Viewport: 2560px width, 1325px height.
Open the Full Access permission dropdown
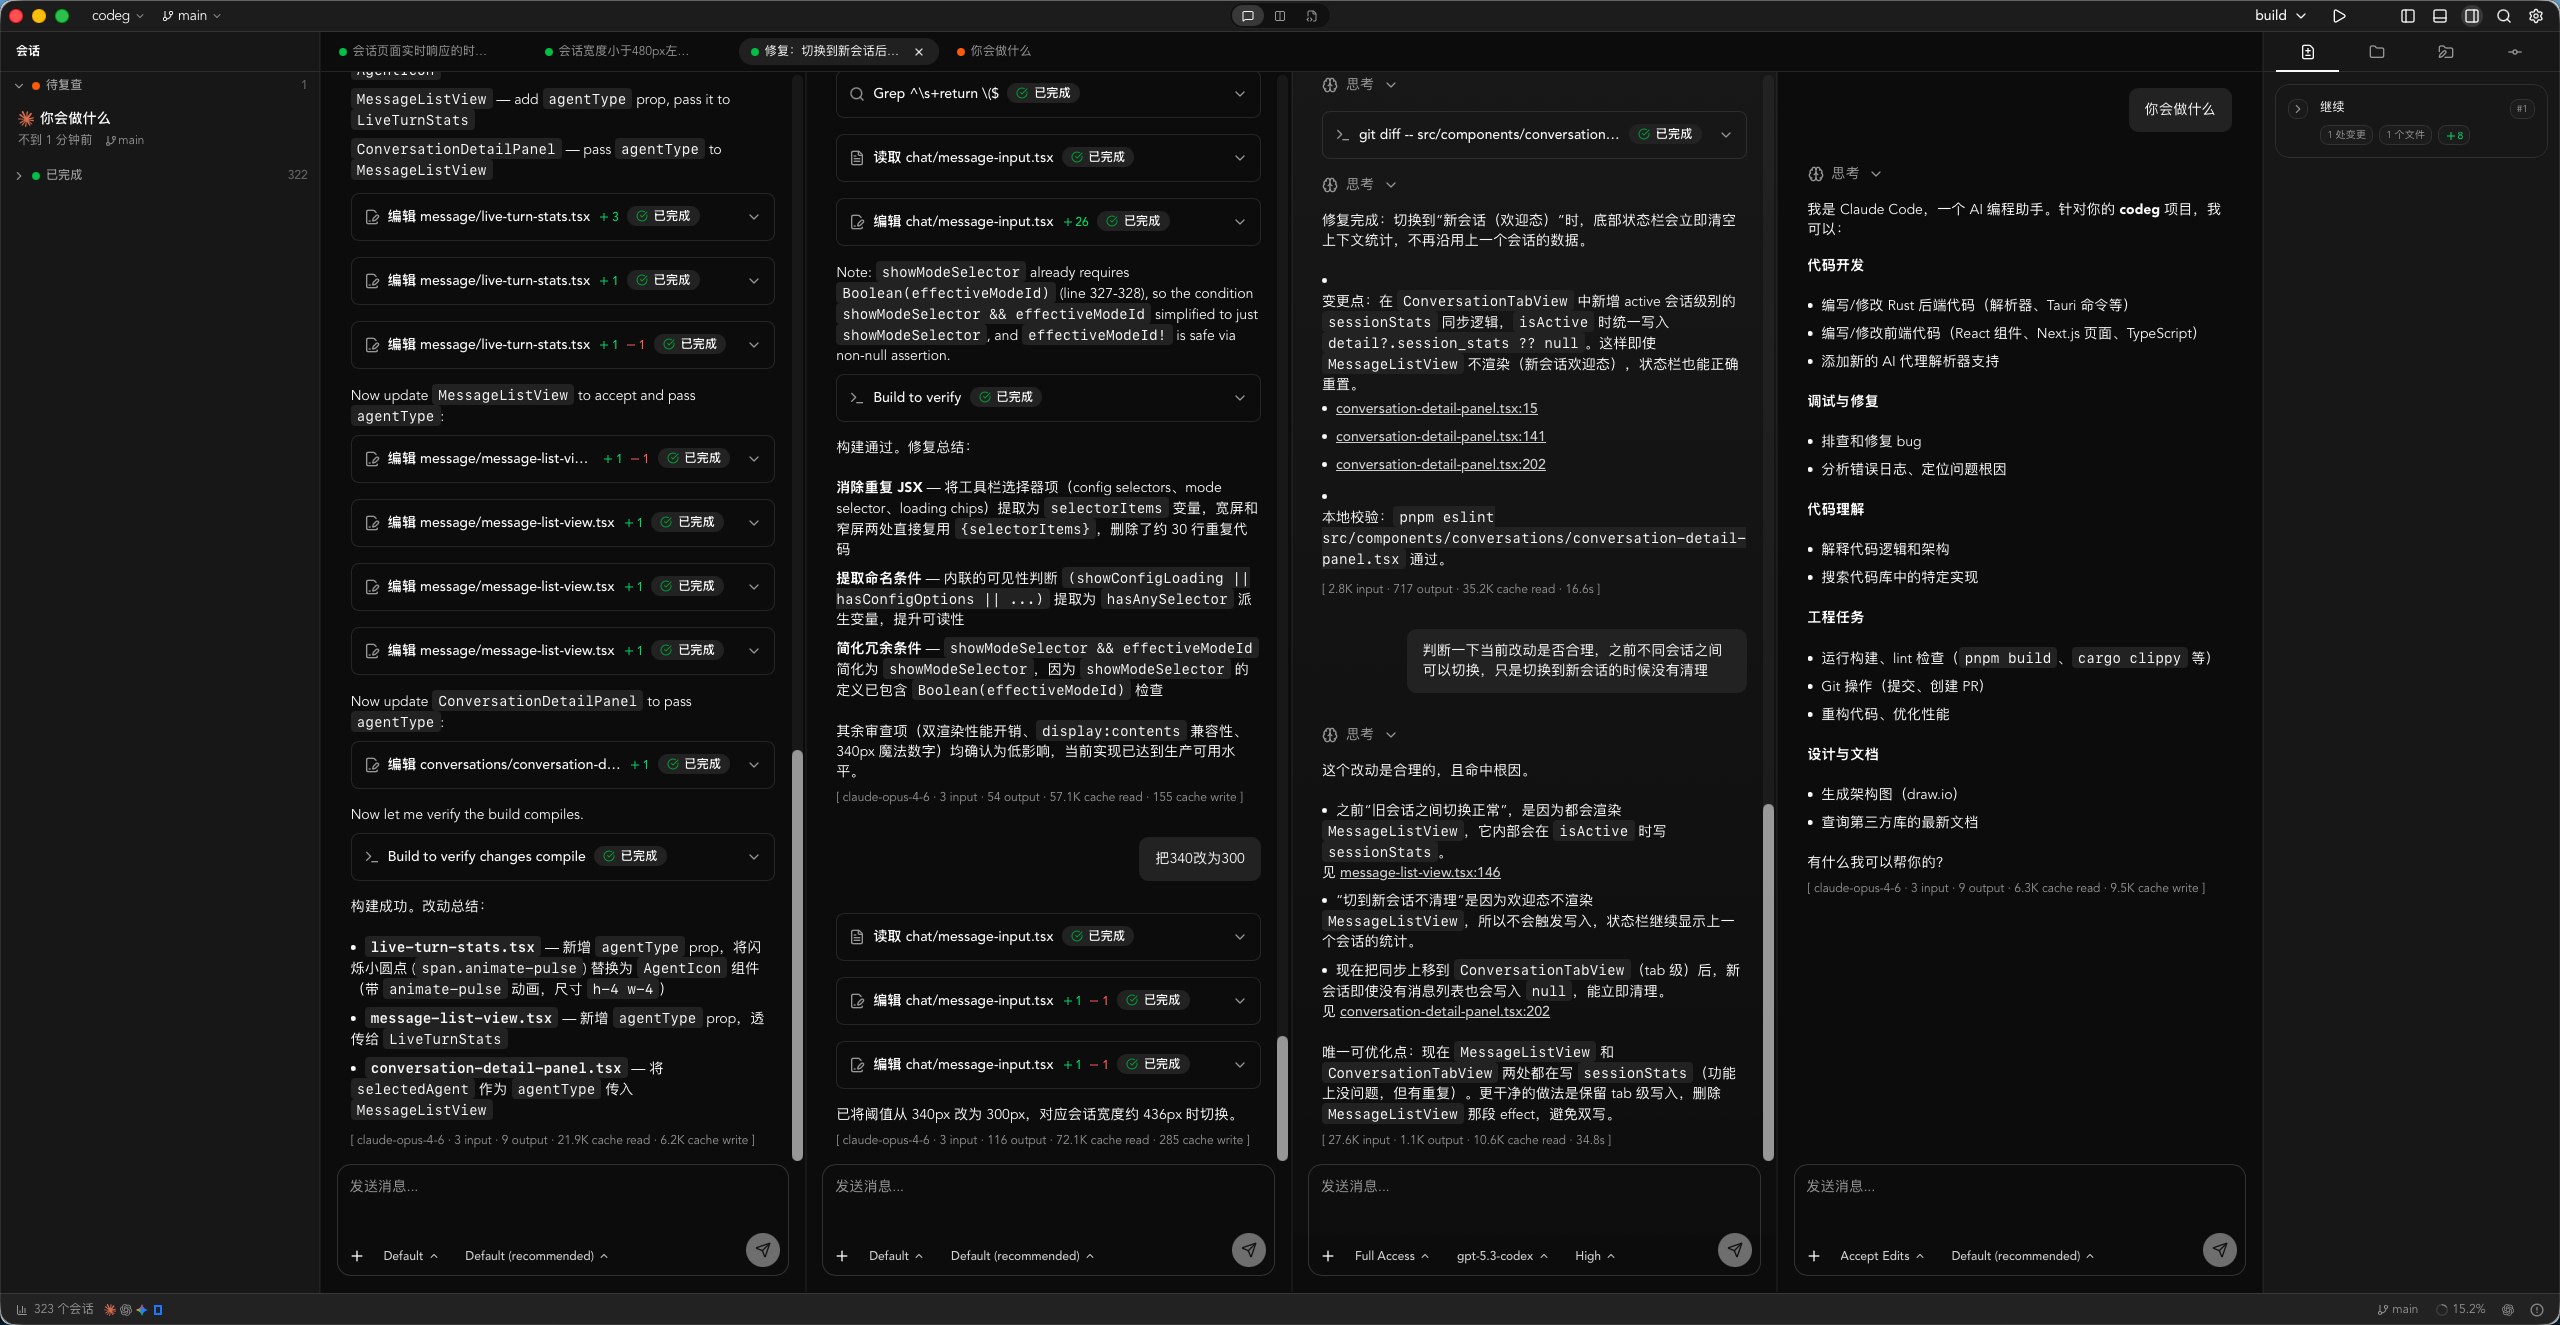click(1391, 1256)
